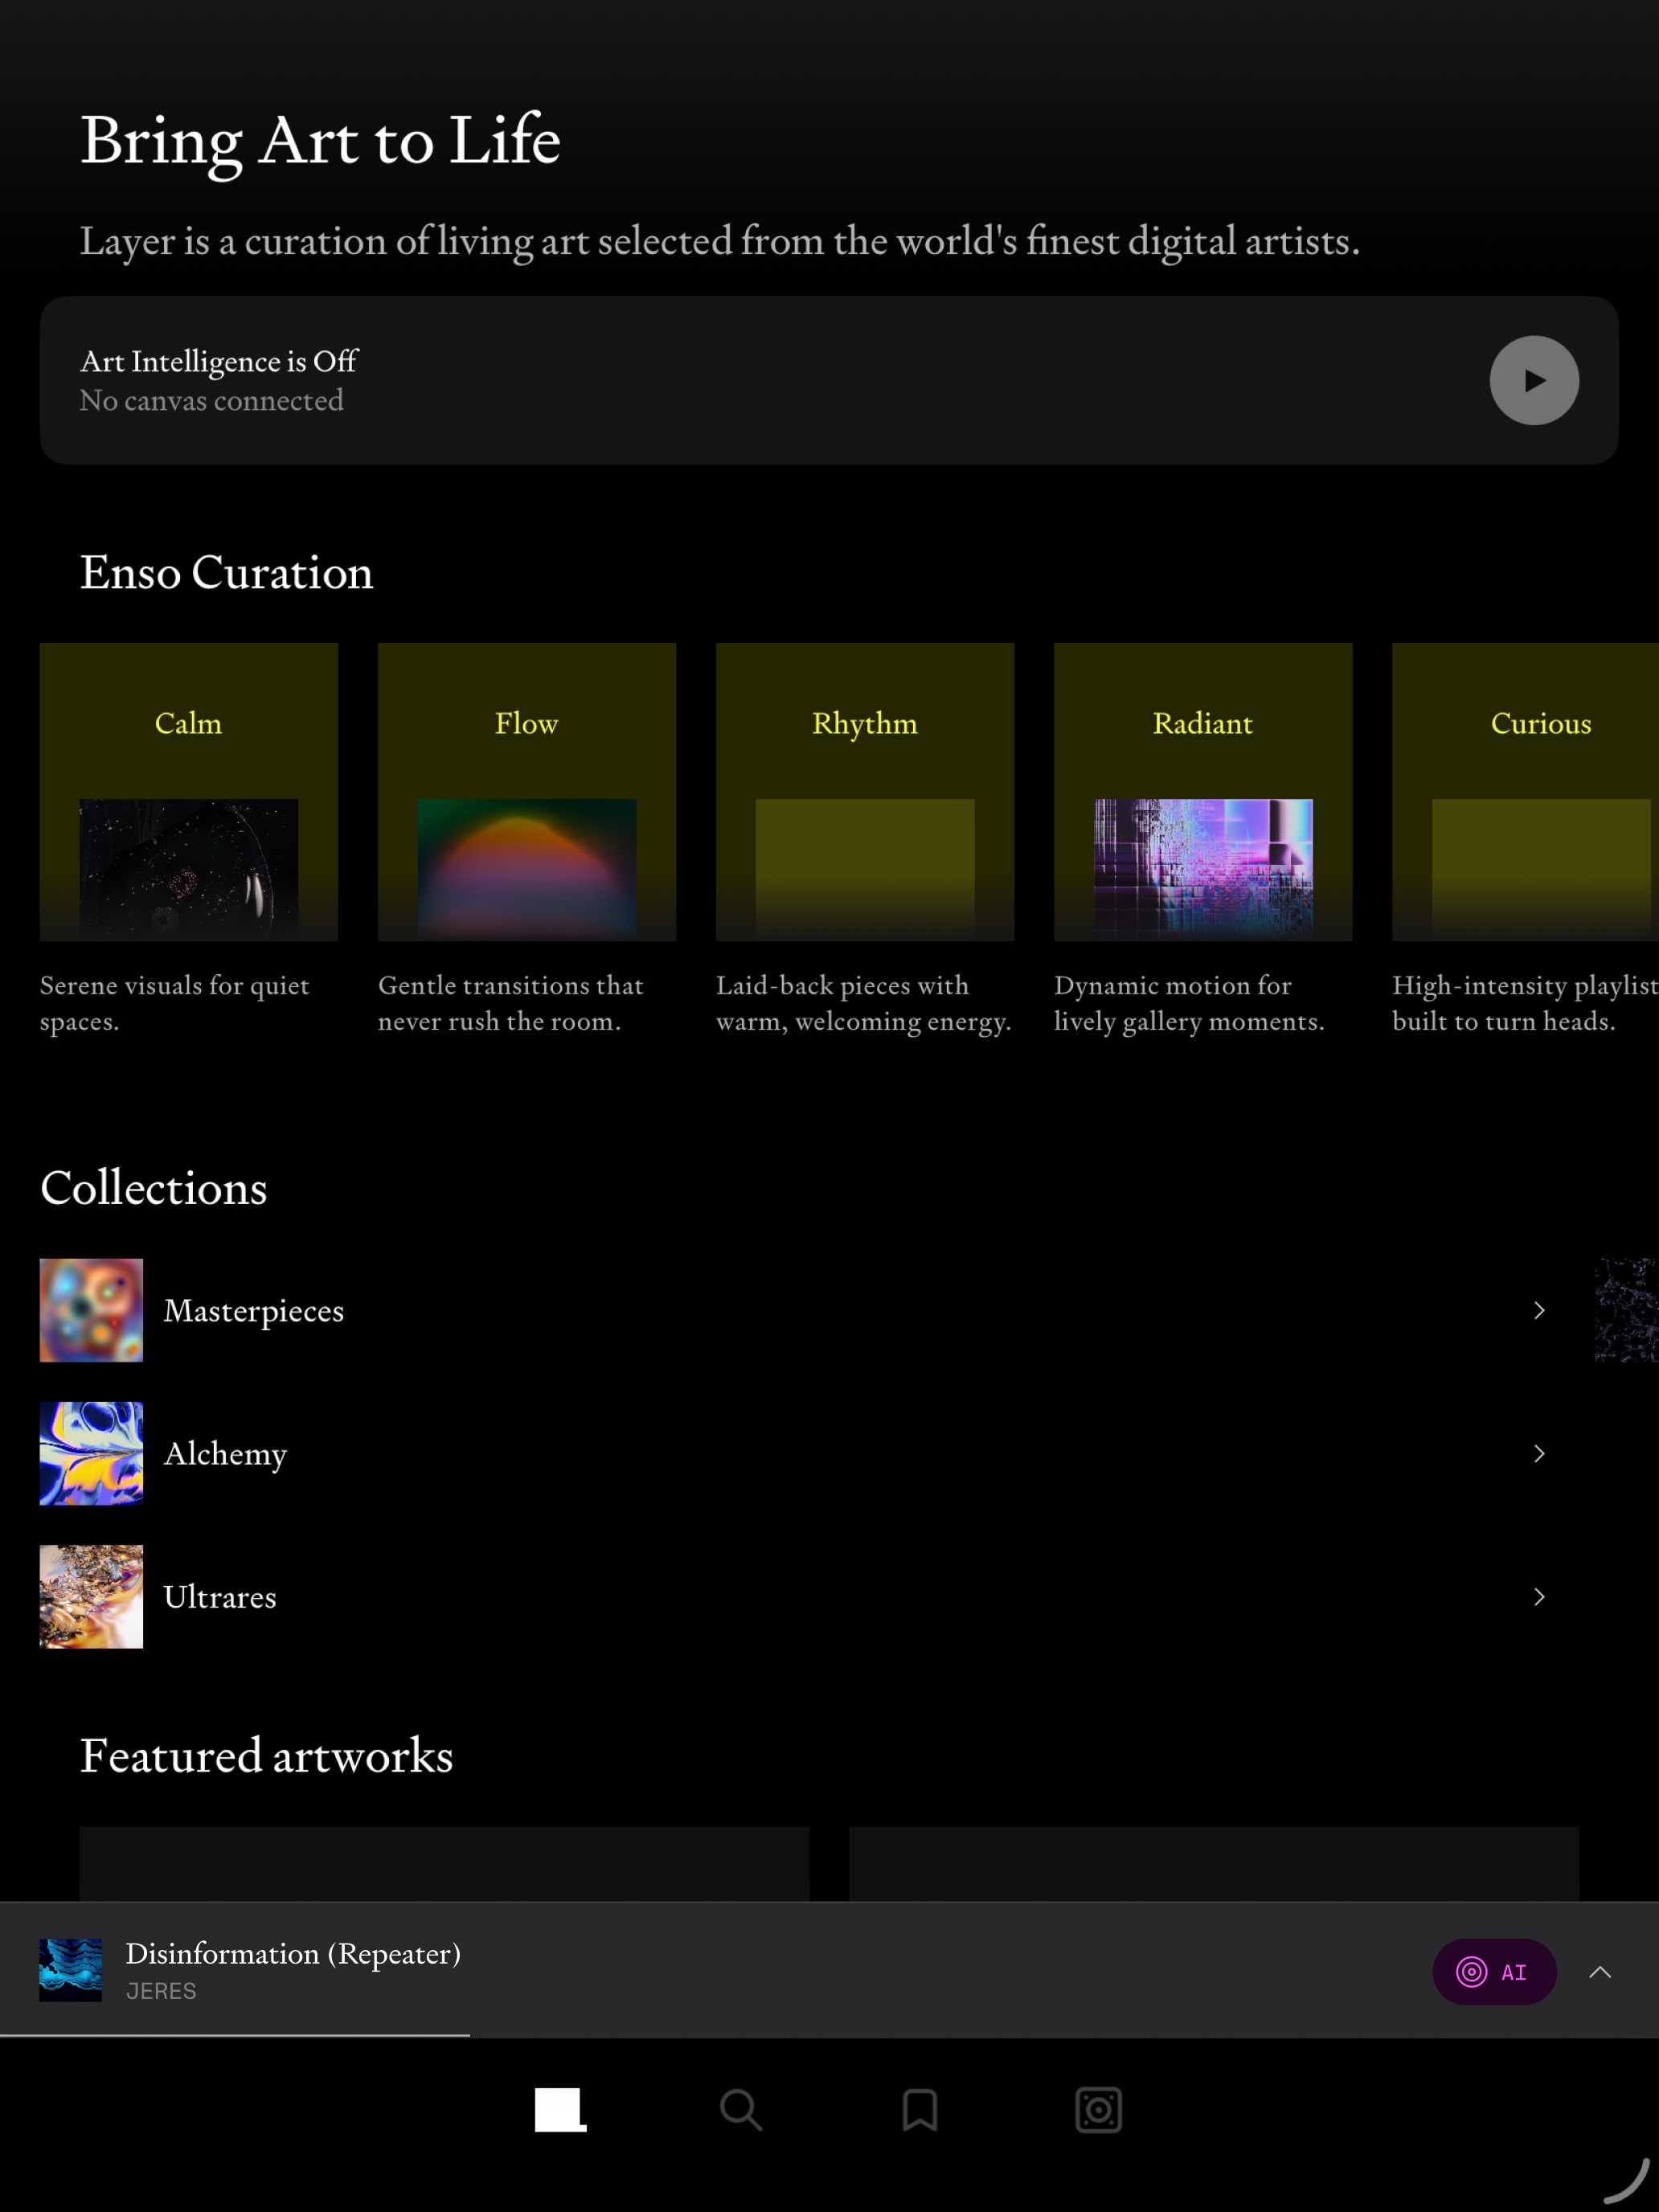Open the Masterpieces collection thumbnail
This screenshot has width=1659, height=2212.
coord(91,1310)
